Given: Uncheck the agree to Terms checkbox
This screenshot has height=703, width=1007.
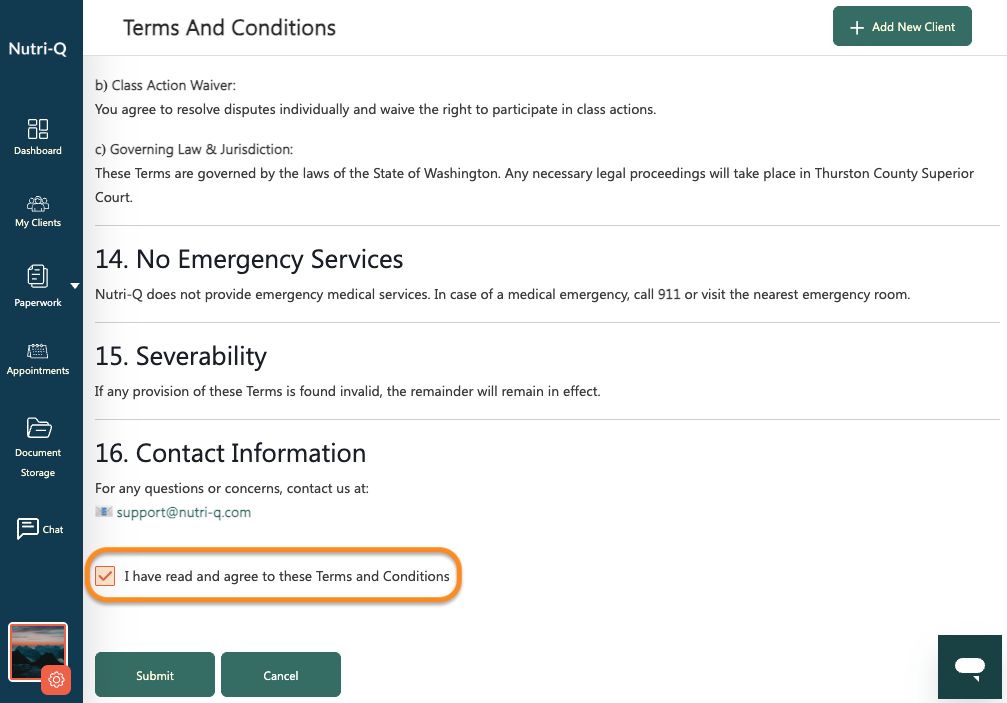Looking at the screenshot, I should [105, 576].
